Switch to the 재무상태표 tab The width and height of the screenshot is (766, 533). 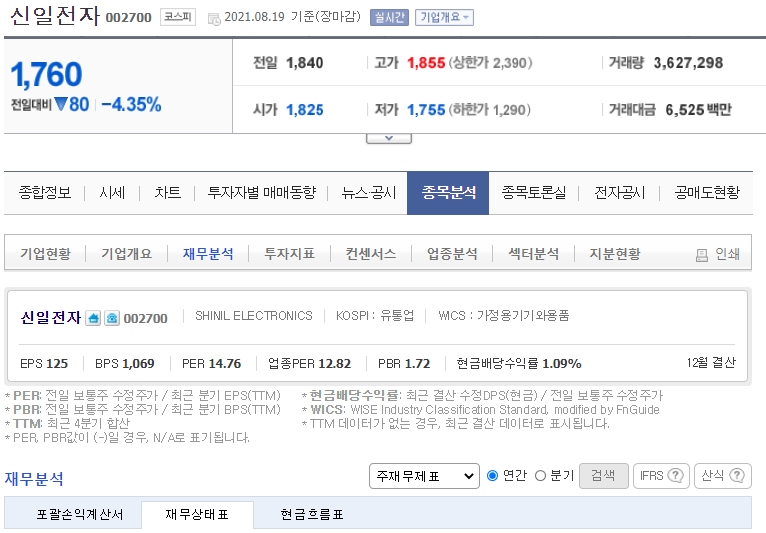[197, 514]
